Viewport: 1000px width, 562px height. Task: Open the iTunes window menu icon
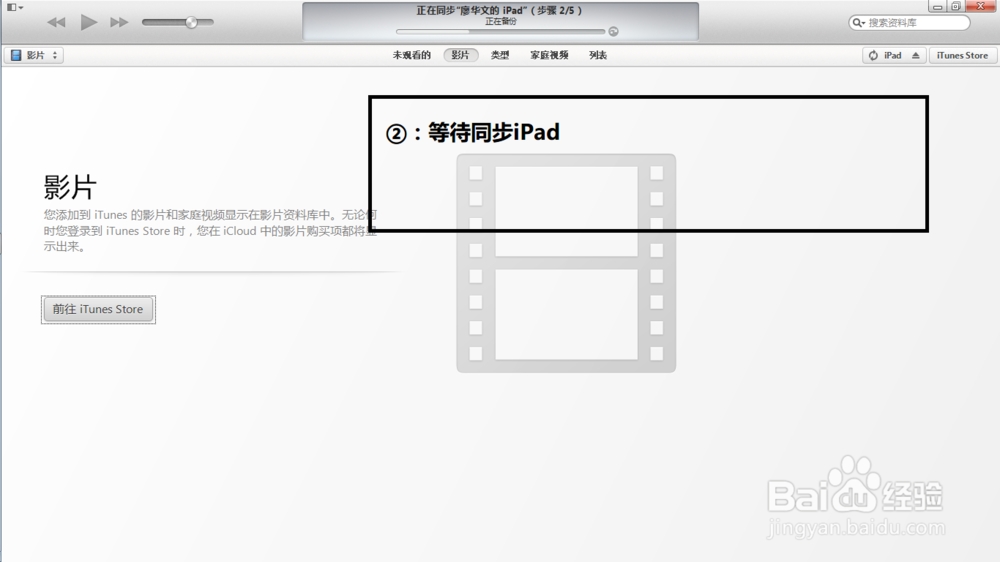coord(15,7)
